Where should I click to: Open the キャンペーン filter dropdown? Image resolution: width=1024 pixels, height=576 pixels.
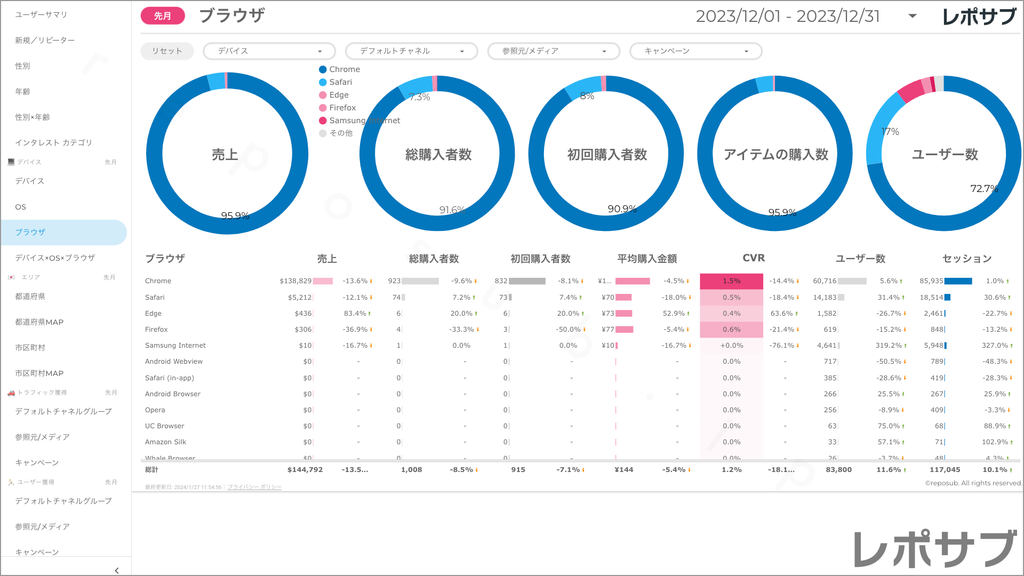point(695,51)
